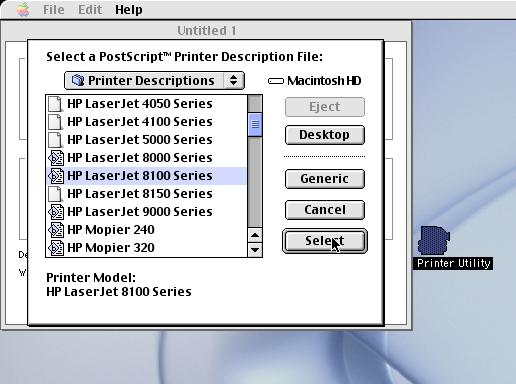
Task: Open the Apple menu
Action: [x=23, y=9]
